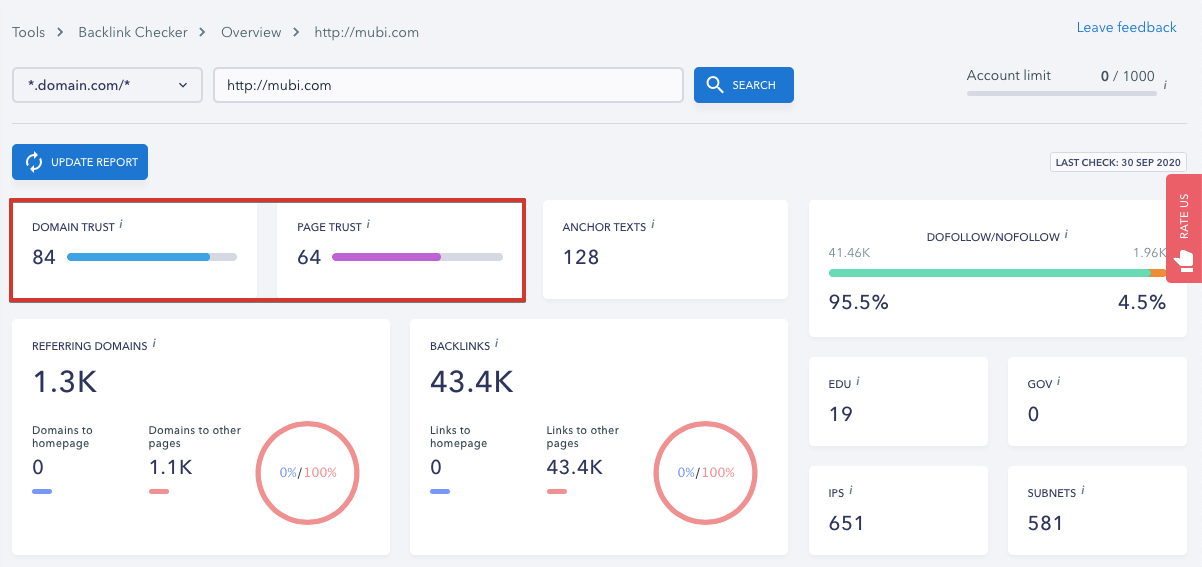Click the Last Check: 30 Sep 2020 badge

click(x=1118, y=162)
